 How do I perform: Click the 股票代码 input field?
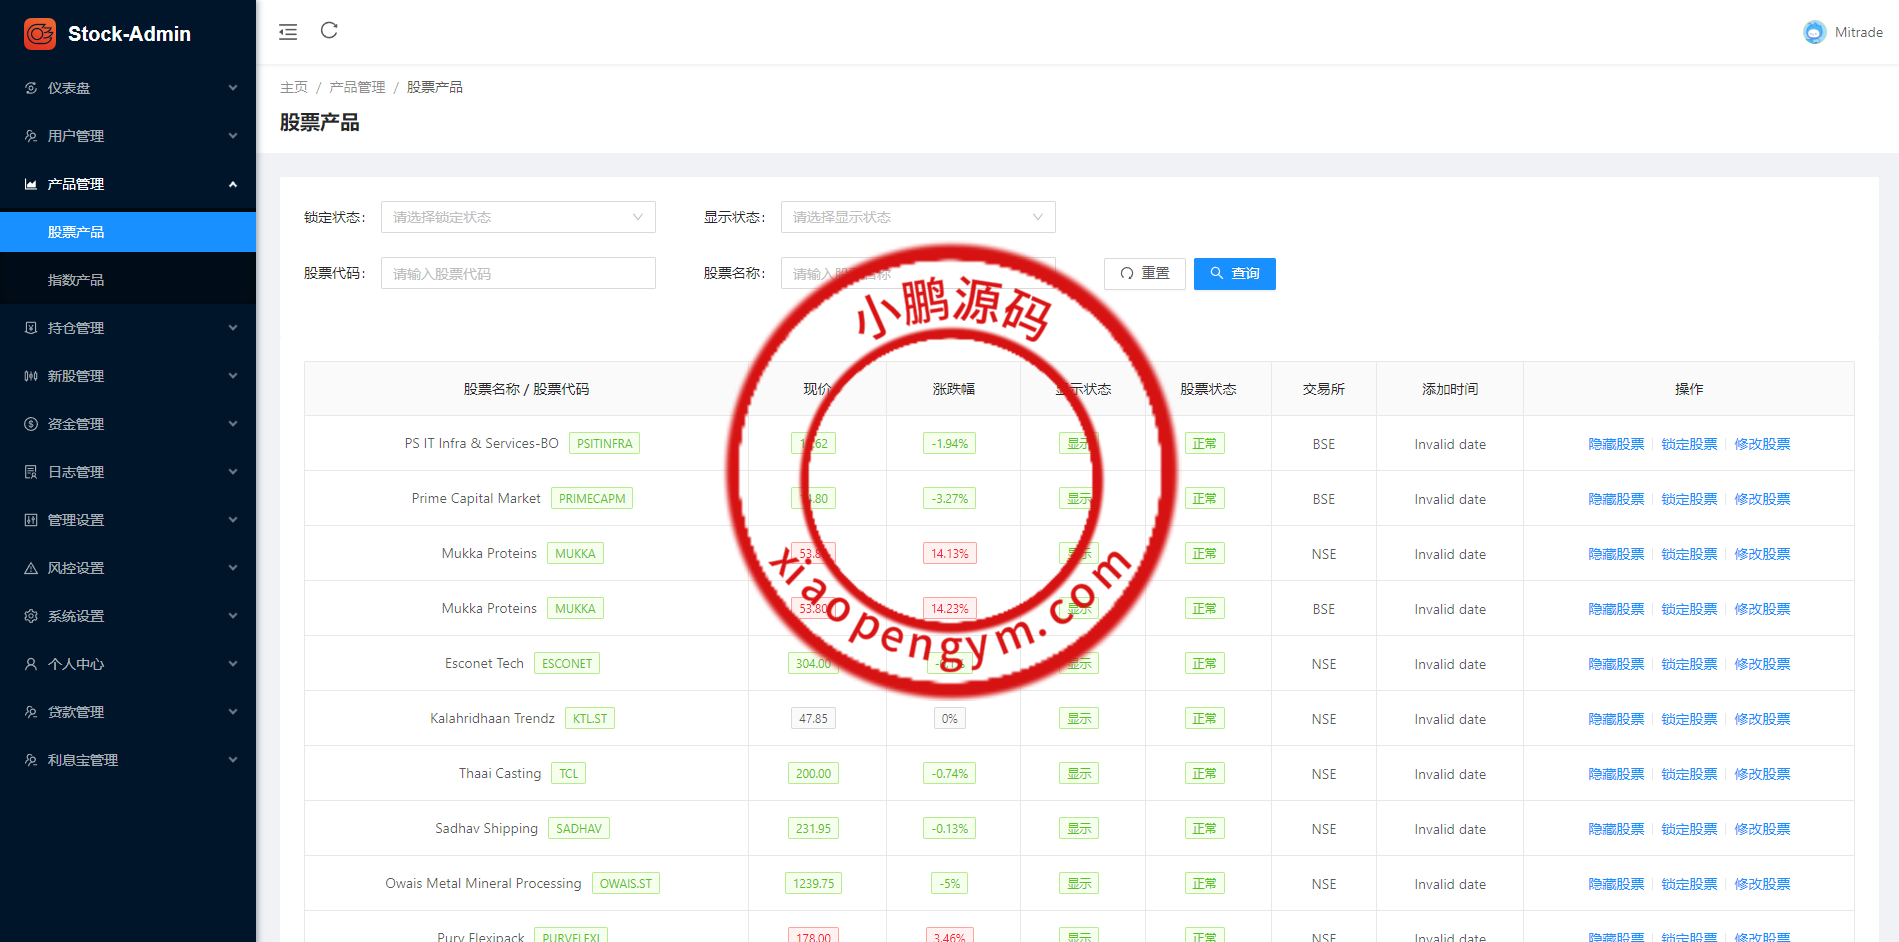point(517,273)
